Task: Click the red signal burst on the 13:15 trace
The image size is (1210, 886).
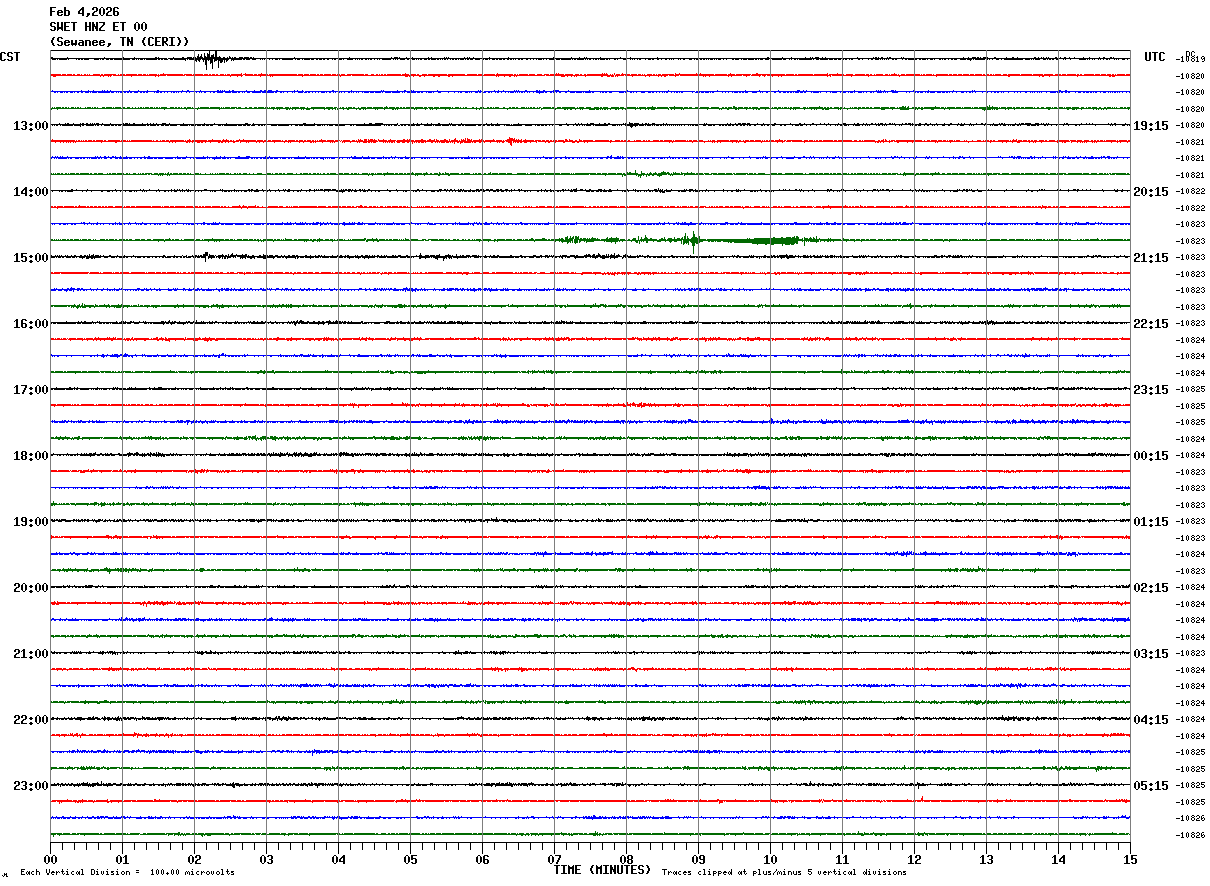Action: click(510, 141)
